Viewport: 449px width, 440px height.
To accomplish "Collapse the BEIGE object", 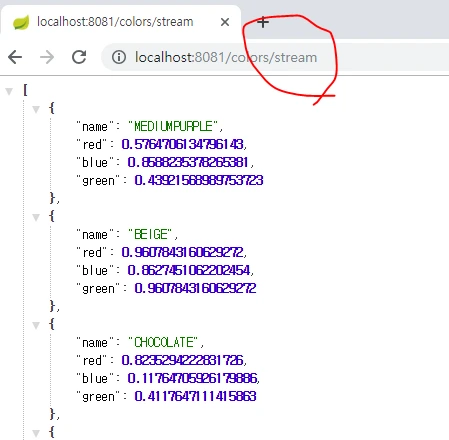I will tap(36, 217).
